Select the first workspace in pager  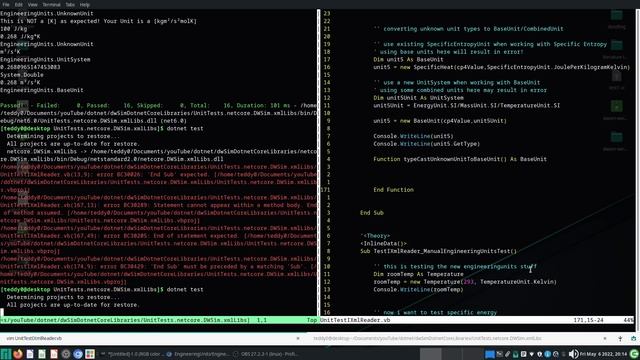click(431, 354)
